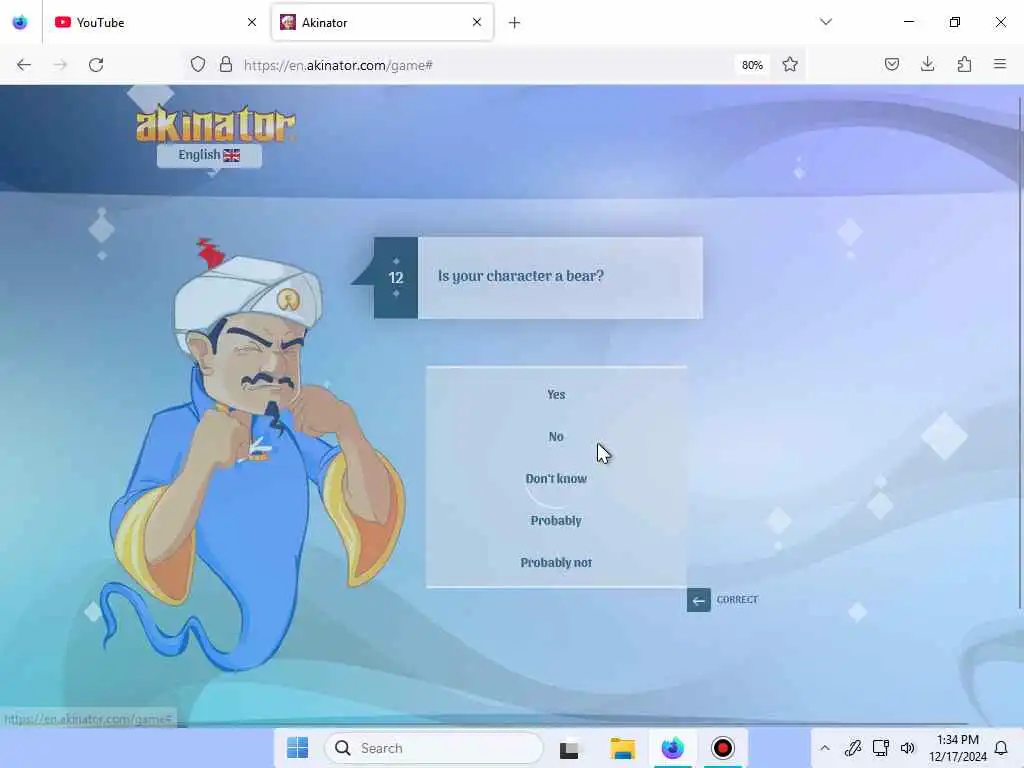Reload the current page
Screen dimensions: 1024x768
click(x=96, y=65)
